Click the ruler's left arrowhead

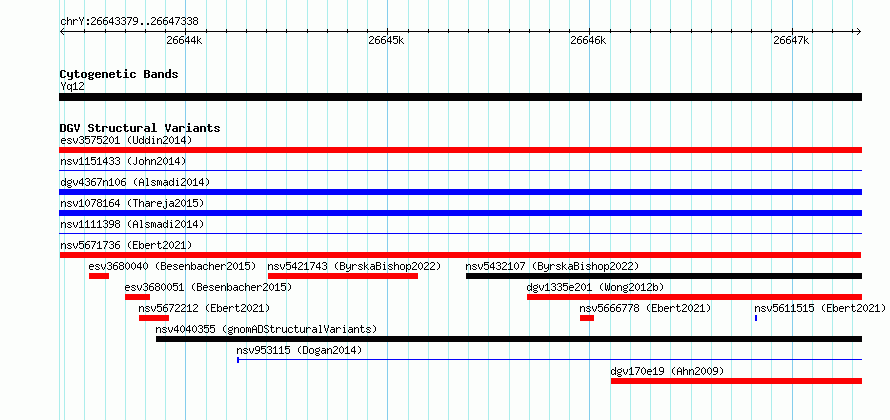(x=62, y=31)
